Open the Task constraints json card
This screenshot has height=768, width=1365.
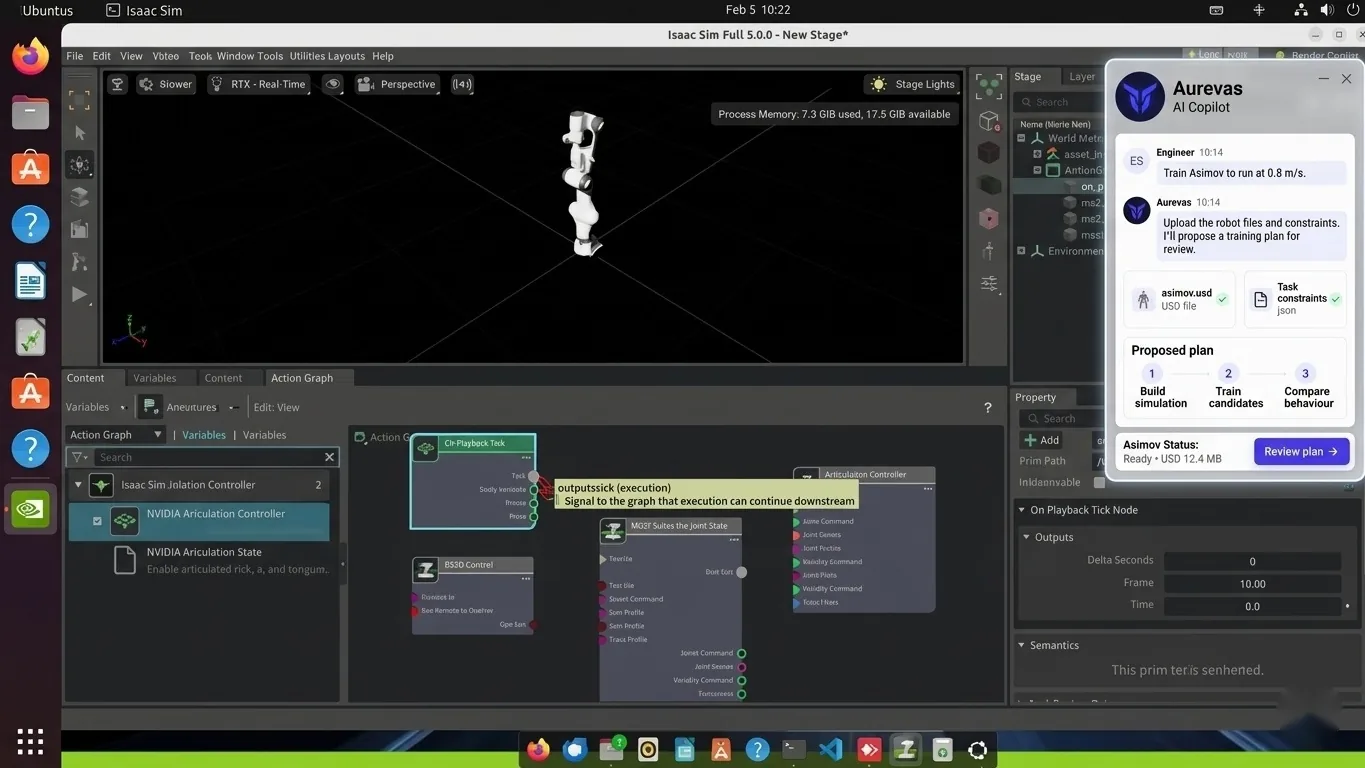pyautogui.click(x=1295, y=299)
